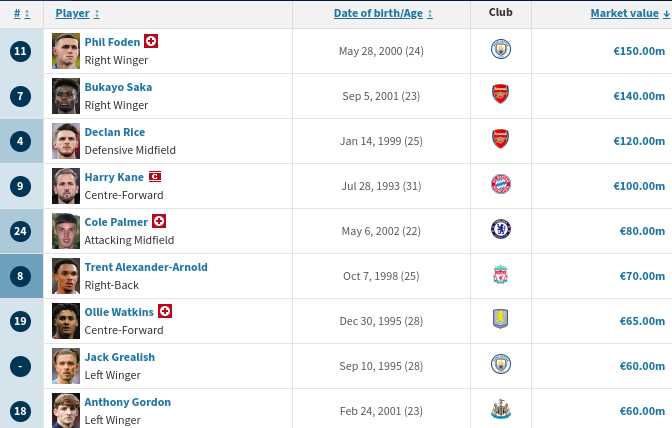Sort by Date of birth/Age header
This screenshot has height=428, width=672.
click(x=379, y=14)
